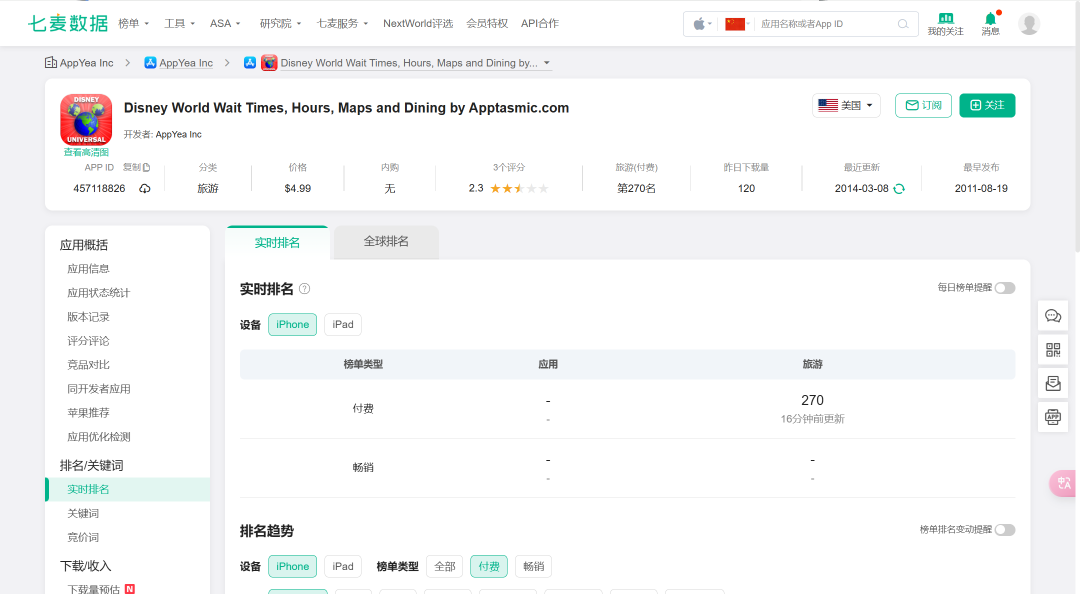Switch to 全球排名 tab
Viewport: 1080px width, 594px height.
coord(386,242)
